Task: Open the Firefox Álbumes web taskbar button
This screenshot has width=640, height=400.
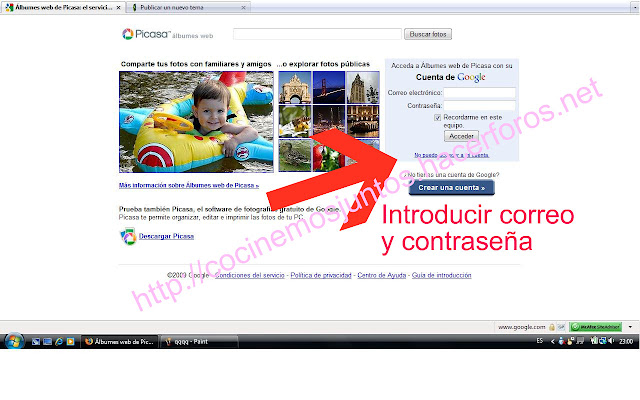Action: (120, 342)
